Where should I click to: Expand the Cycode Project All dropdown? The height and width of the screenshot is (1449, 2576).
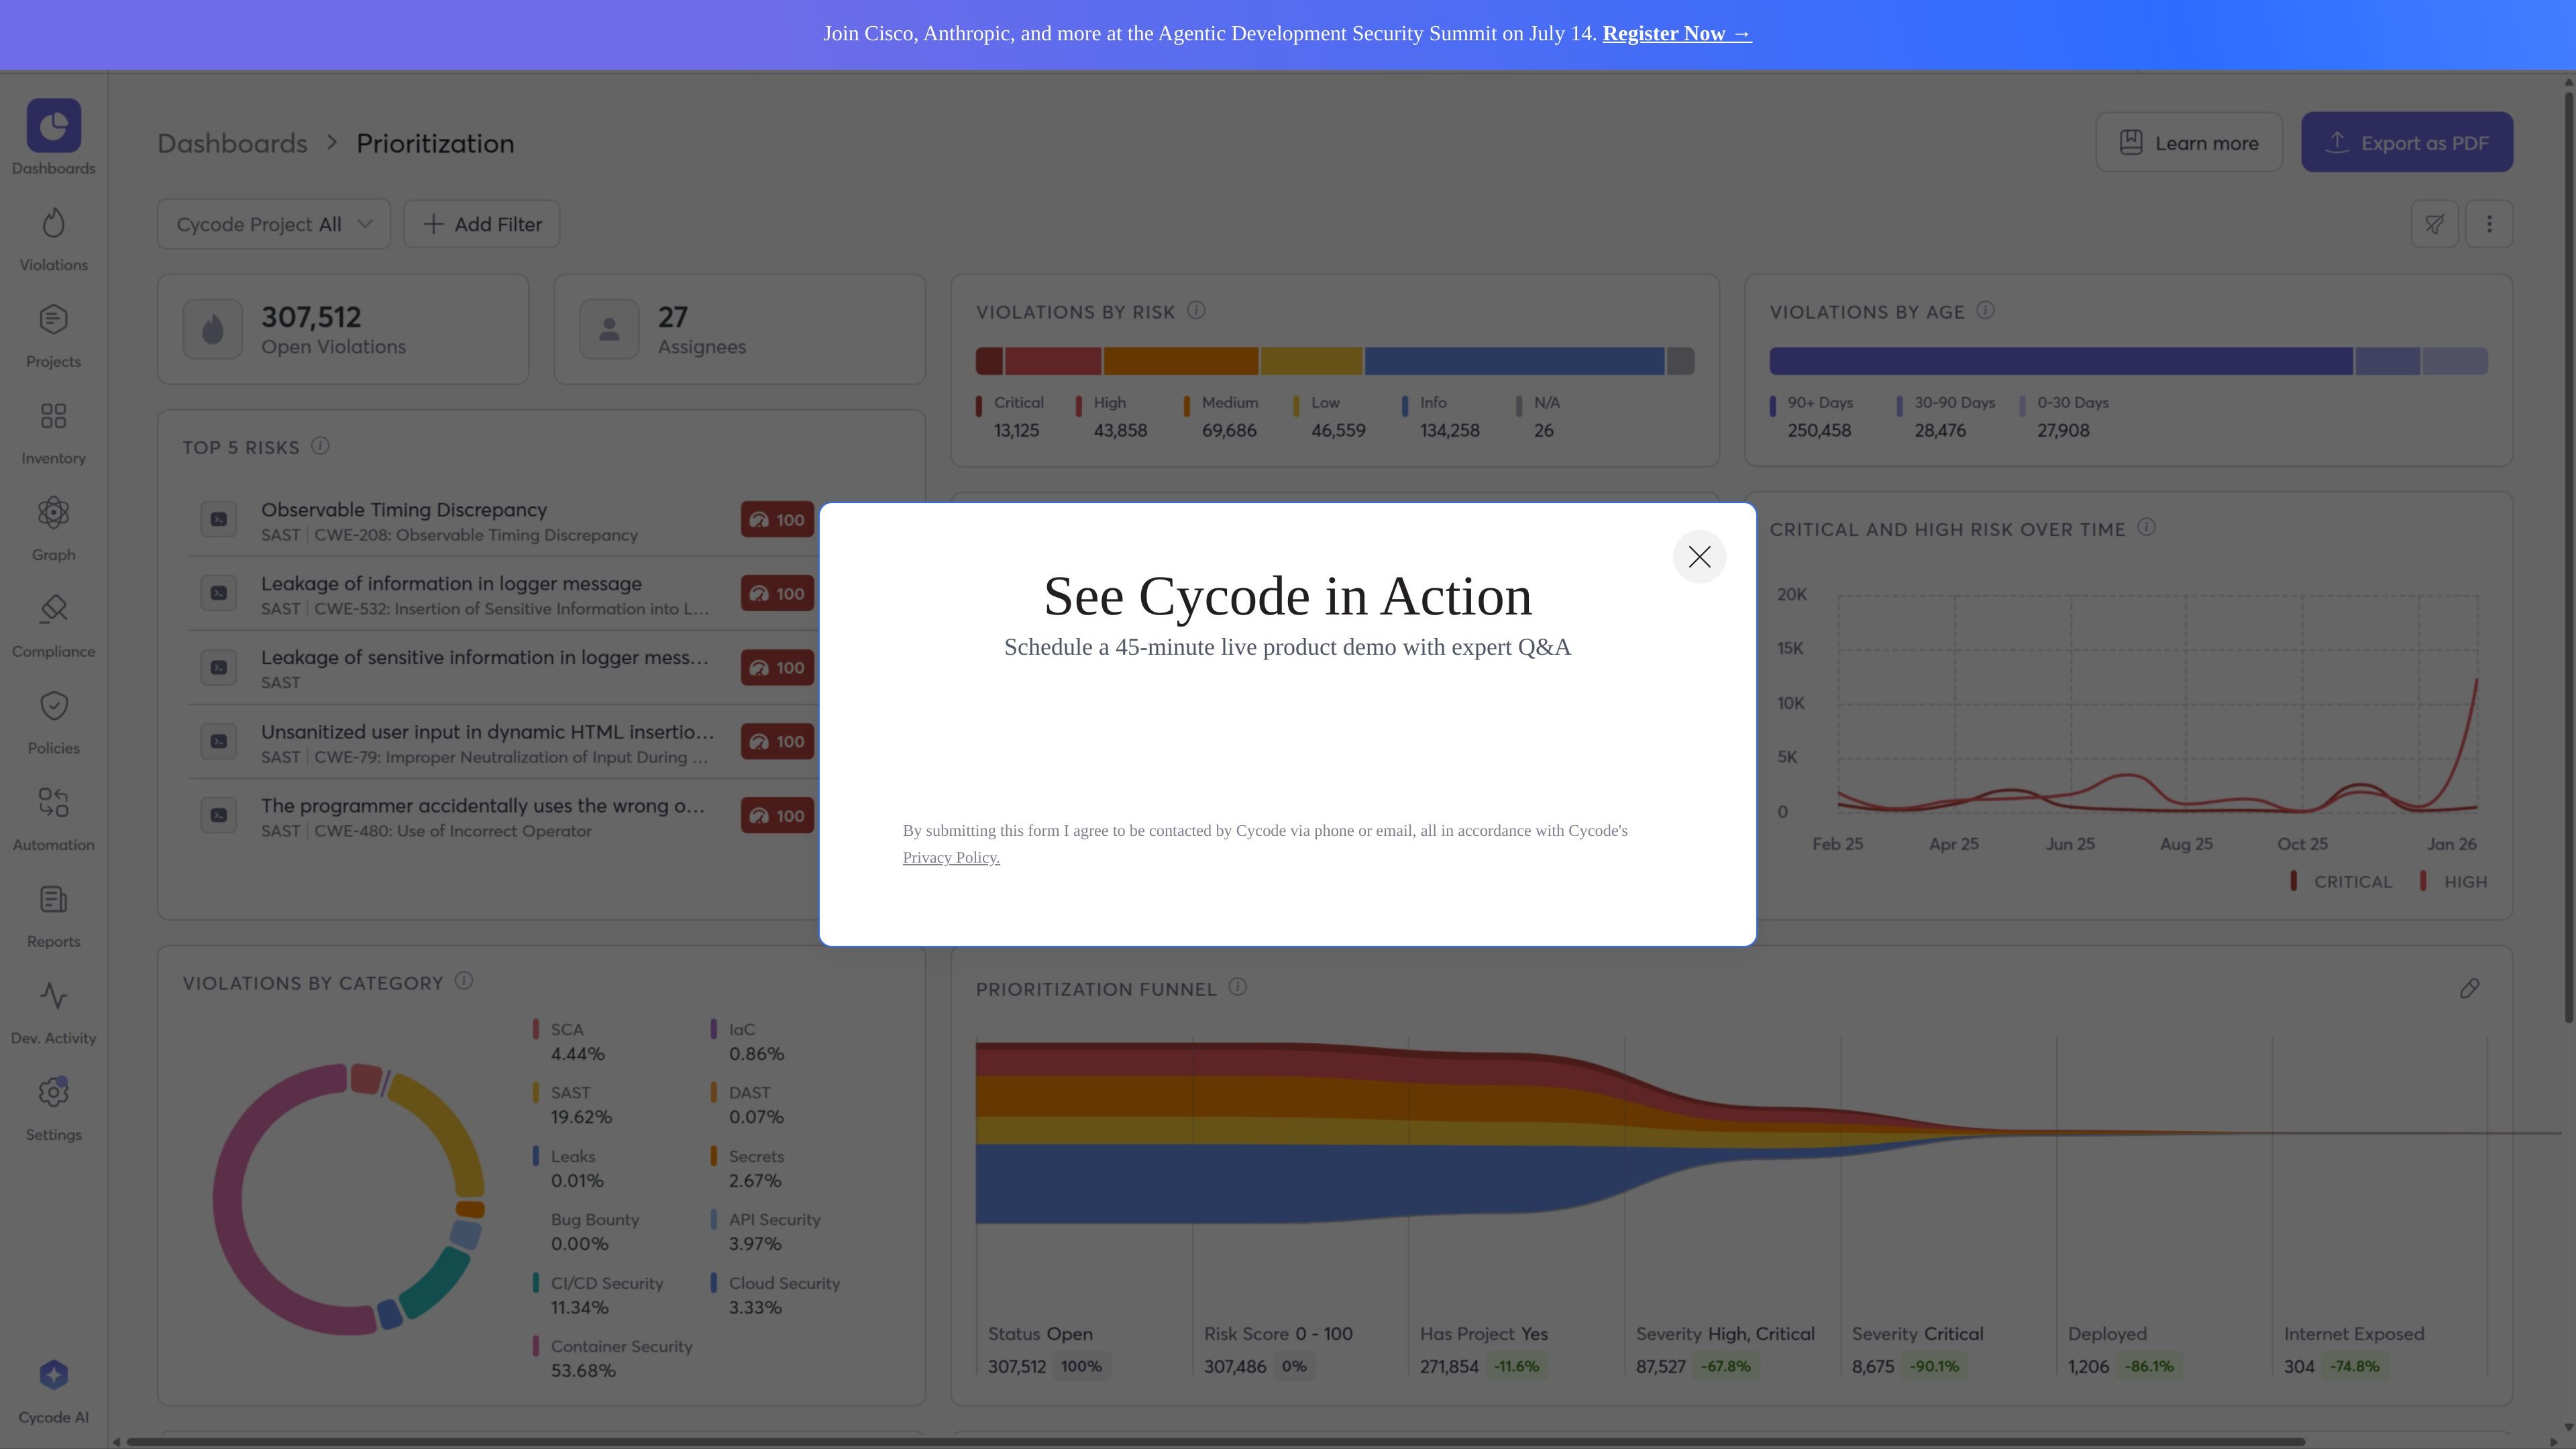coord(273,224)
